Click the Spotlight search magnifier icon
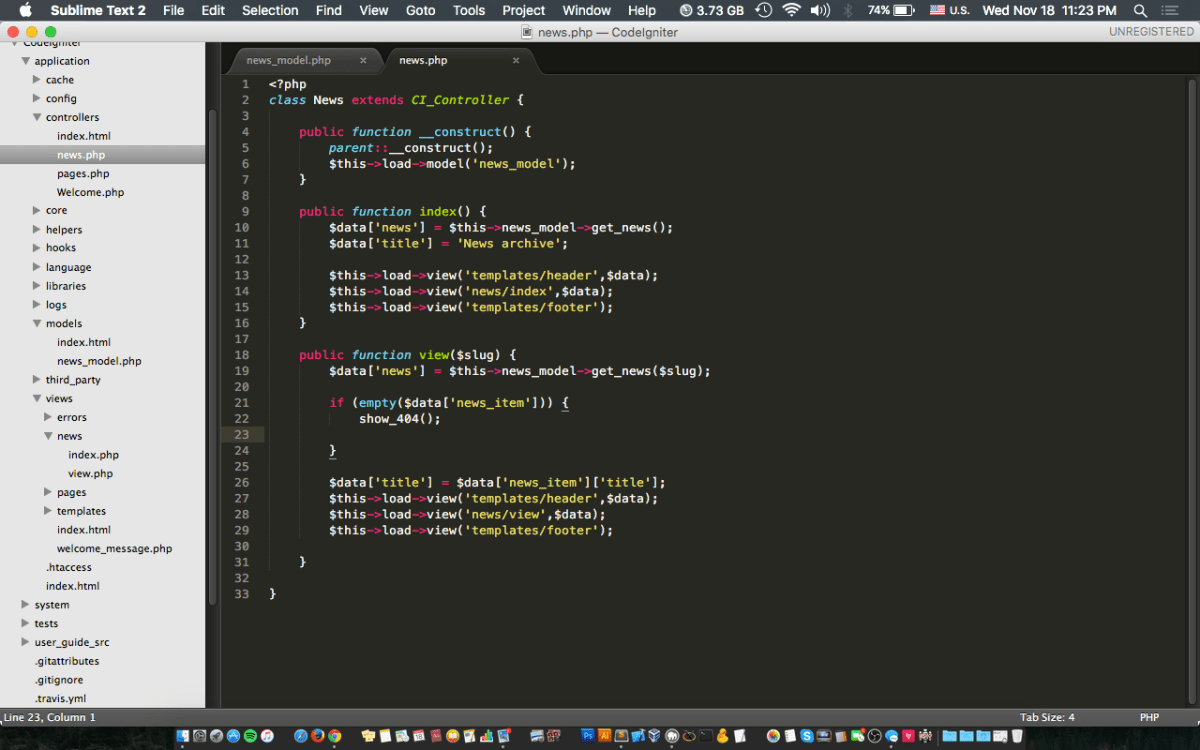 tap(1140, 10)
